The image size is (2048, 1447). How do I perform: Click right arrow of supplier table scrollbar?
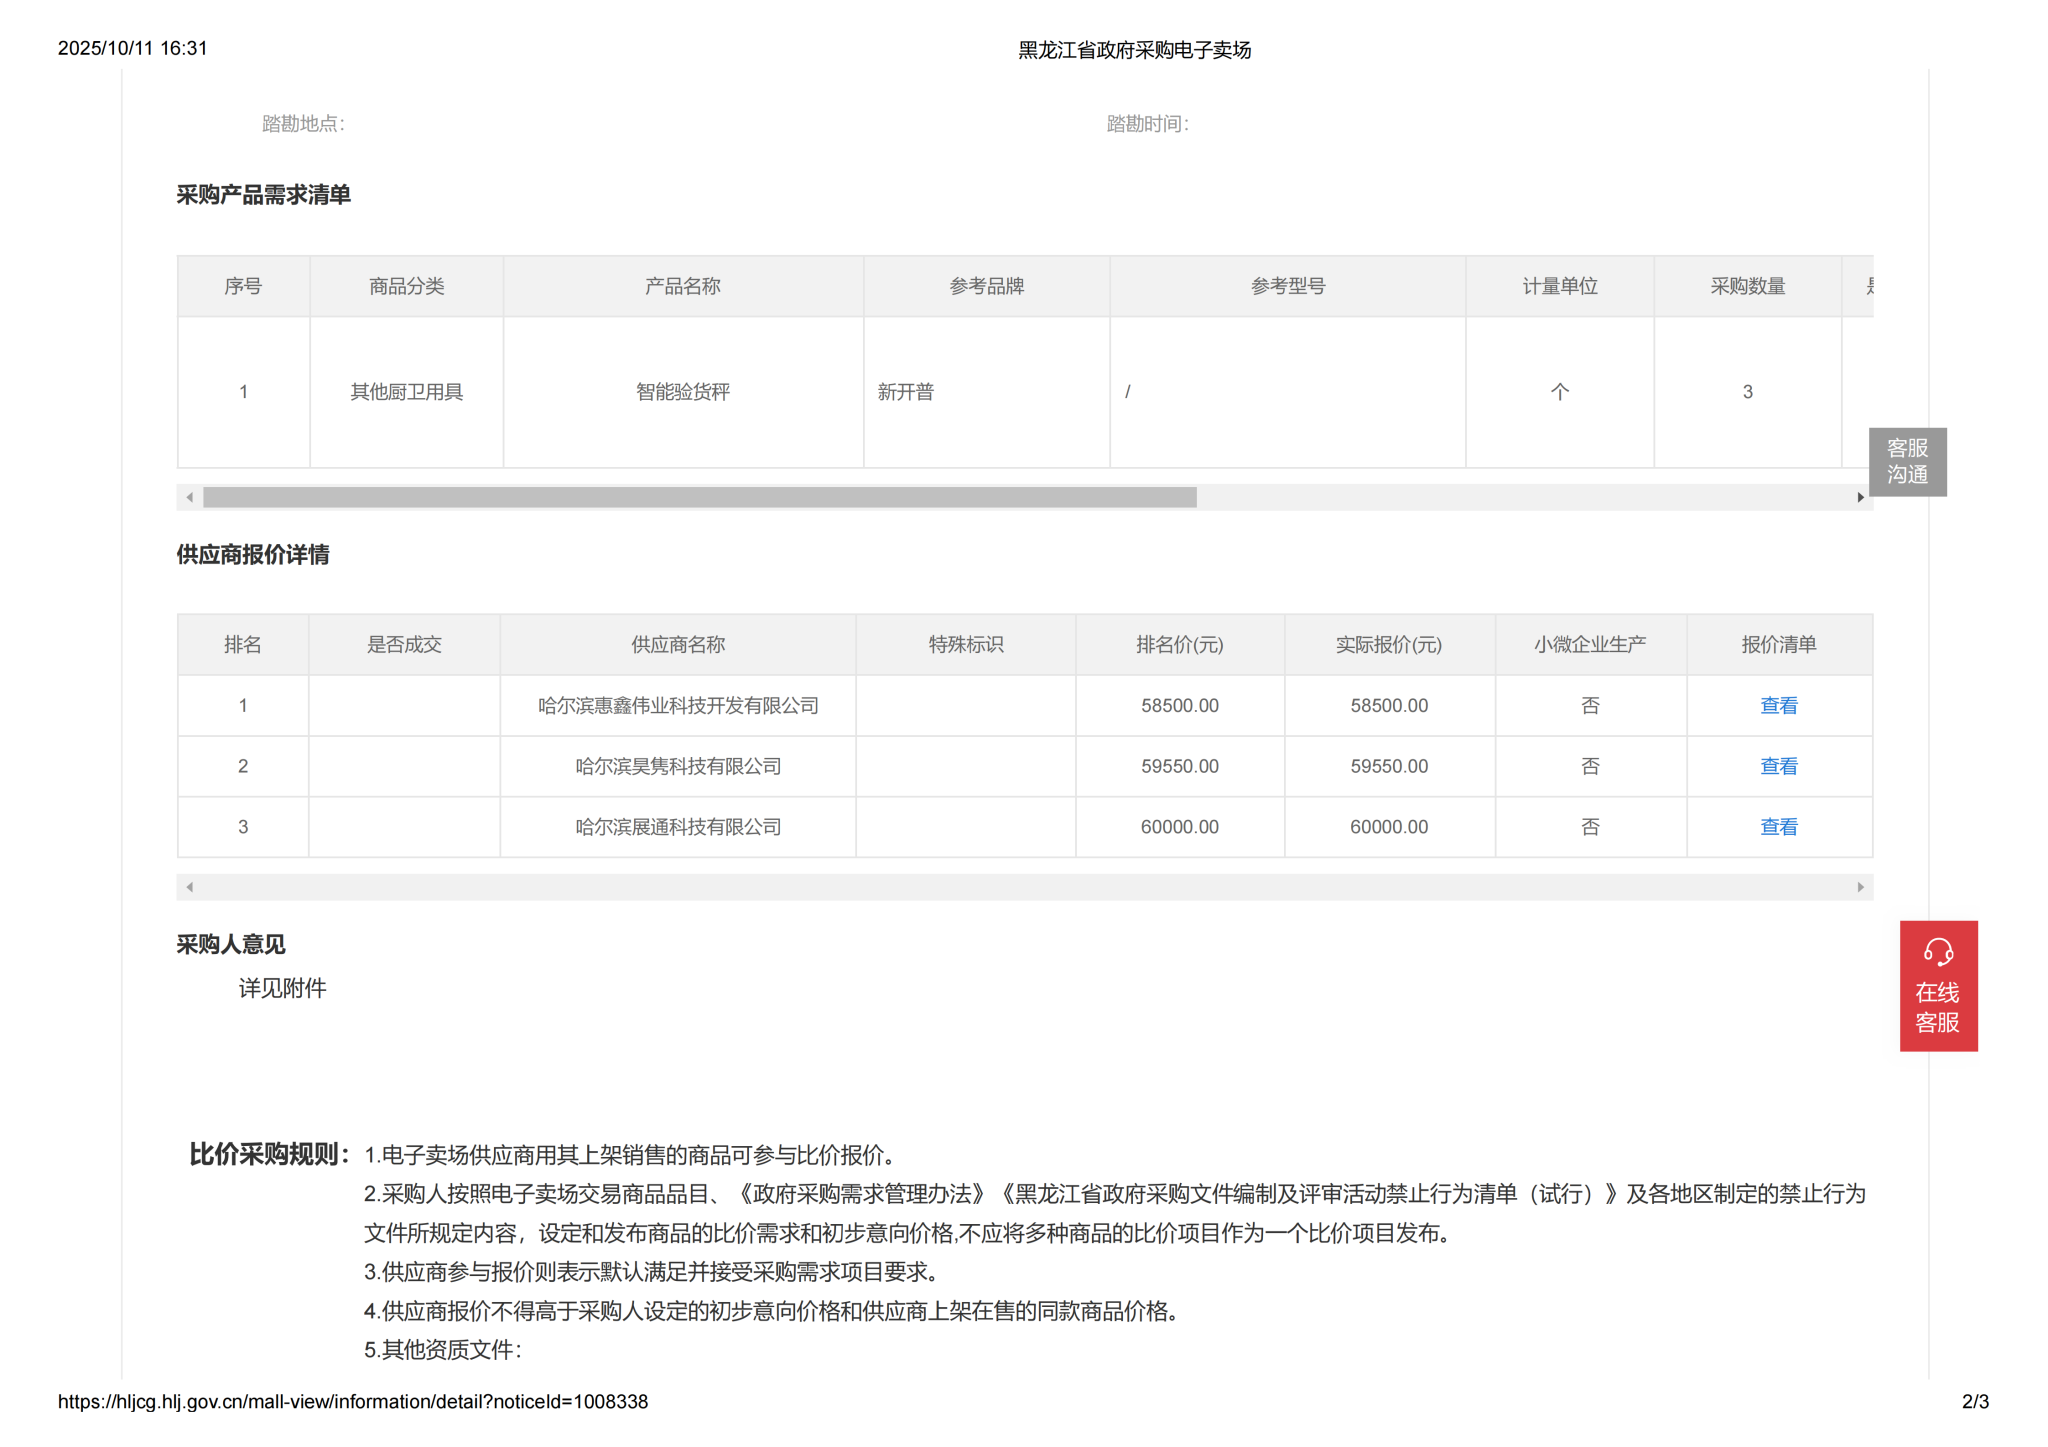coord(1859,887)
